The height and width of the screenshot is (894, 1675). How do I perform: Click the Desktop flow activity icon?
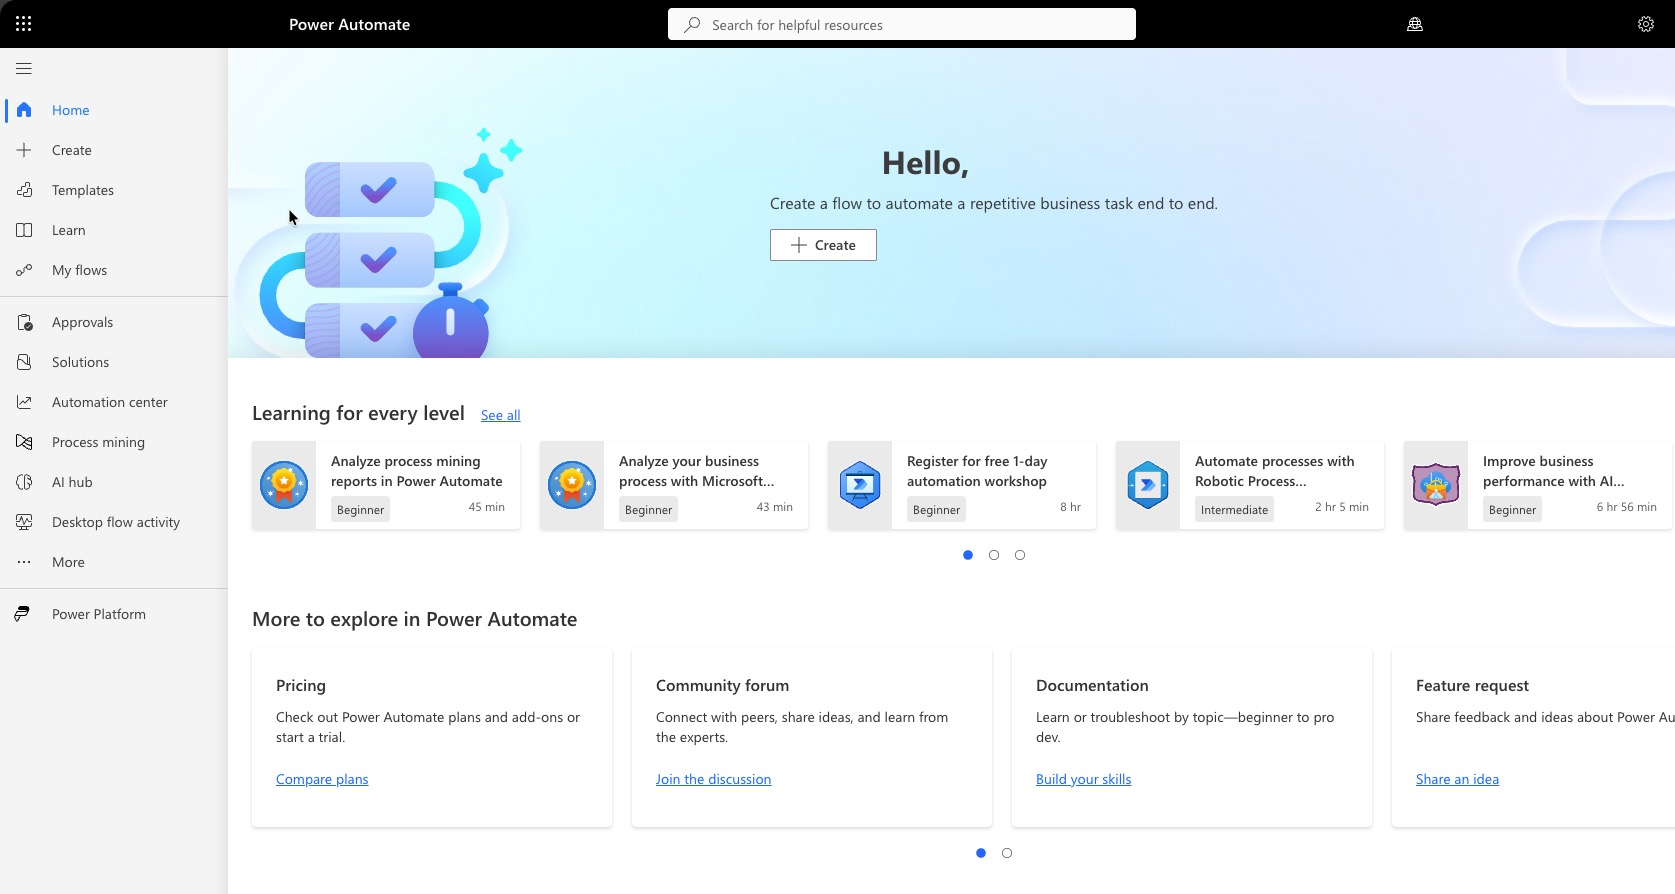(x=24, y=522)
